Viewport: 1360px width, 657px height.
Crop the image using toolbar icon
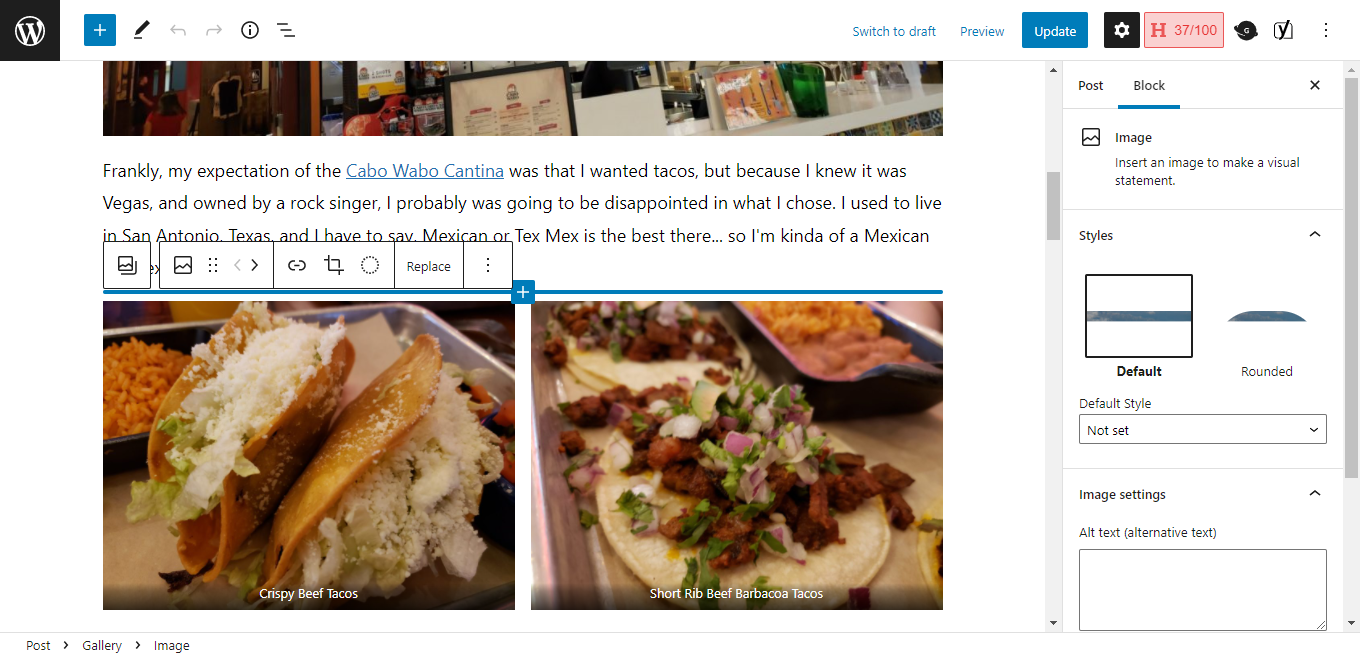334,266
